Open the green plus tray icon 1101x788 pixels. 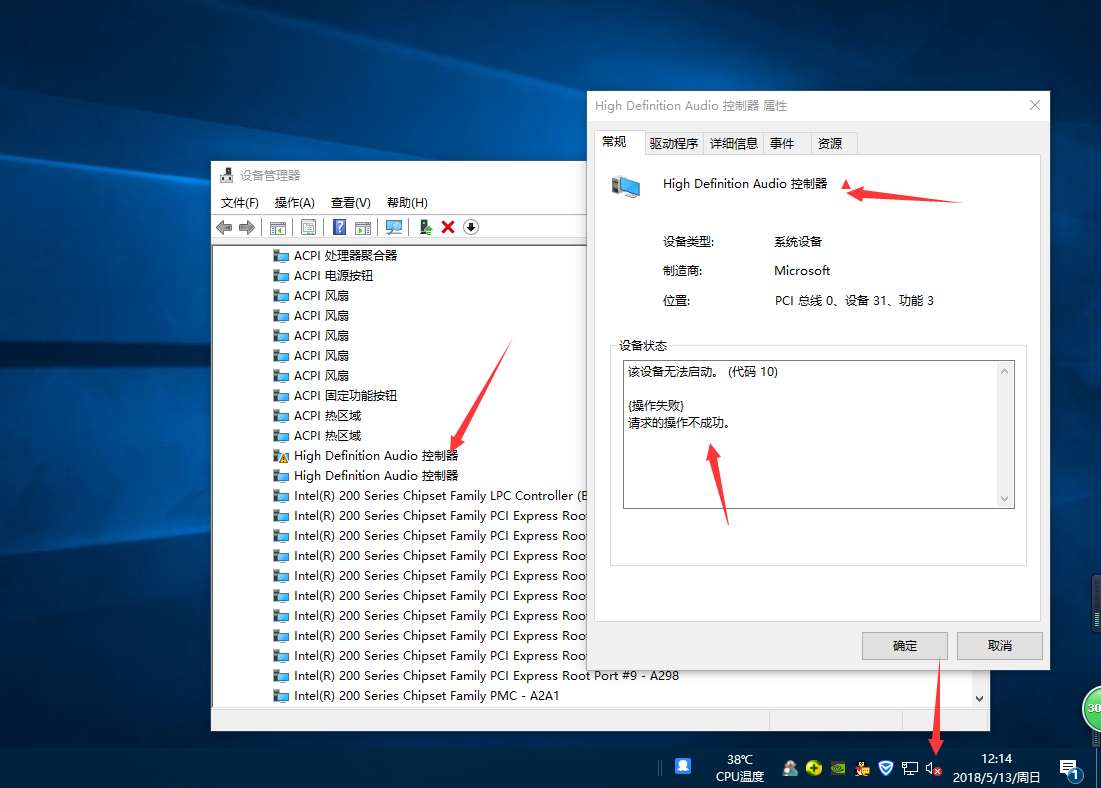[x=814, y=768]
